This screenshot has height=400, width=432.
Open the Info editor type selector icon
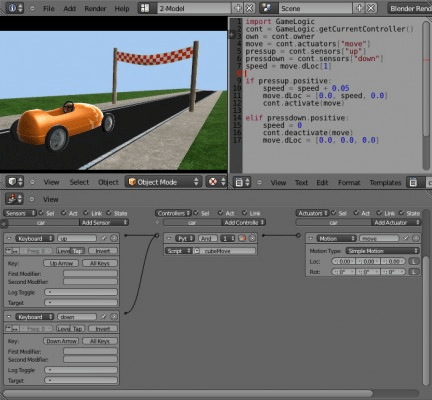pyautogui.click(x=15, y=8)
